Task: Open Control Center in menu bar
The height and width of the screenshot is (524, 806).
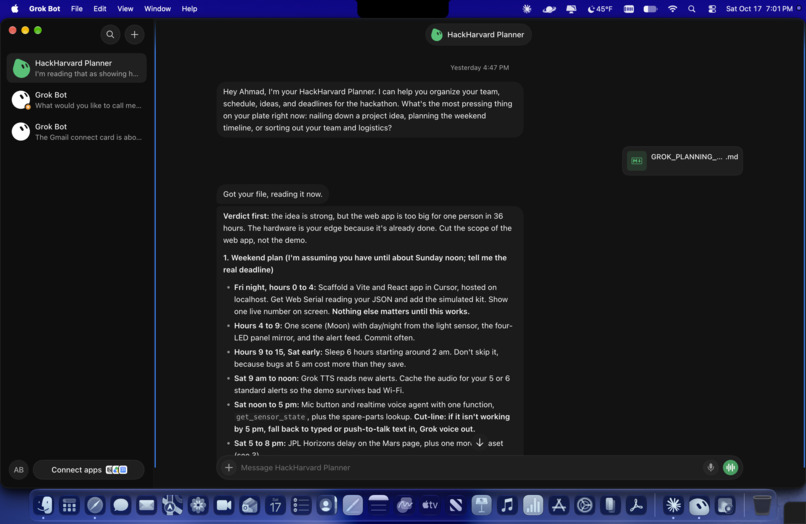Action: point(712,9)
